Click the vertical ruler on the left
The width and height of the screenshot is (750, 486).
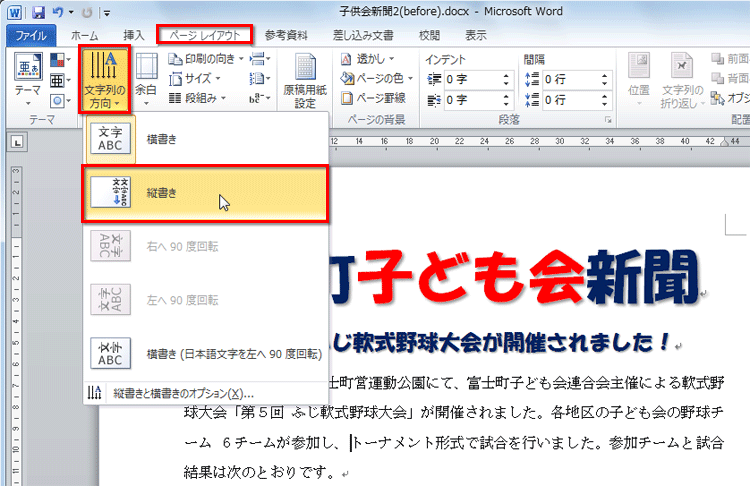[x=16, y=325]
